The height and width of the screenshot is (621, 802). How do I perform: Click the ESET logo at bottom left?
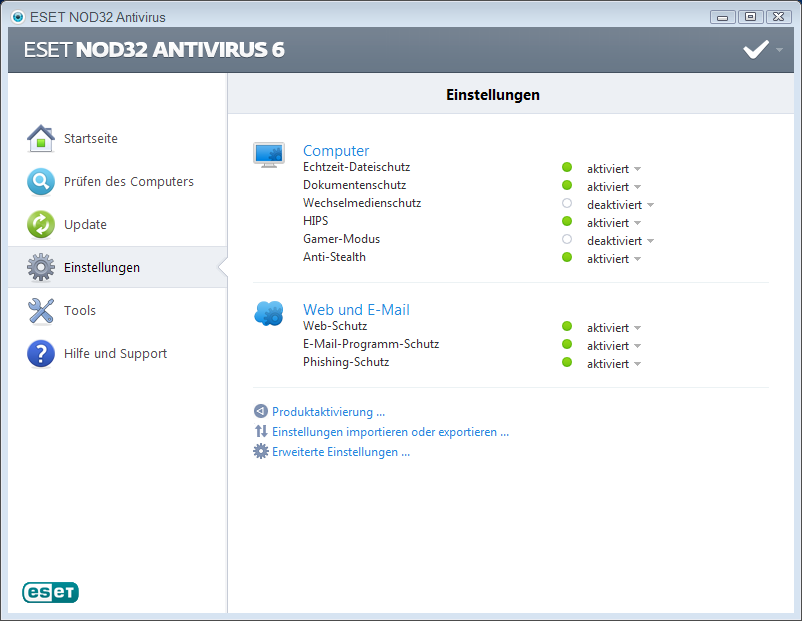click(x=51, y=592)
